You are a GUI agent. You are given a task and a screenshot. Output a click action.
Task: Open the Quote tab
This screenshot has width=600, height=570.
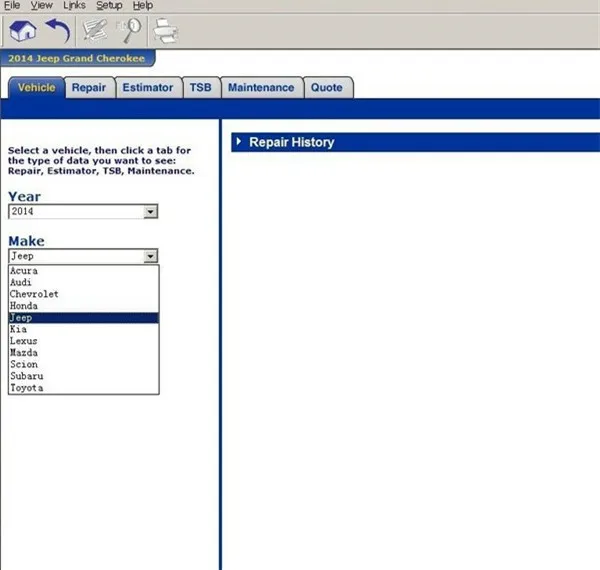pyautogui.click(x=327, y=88)
